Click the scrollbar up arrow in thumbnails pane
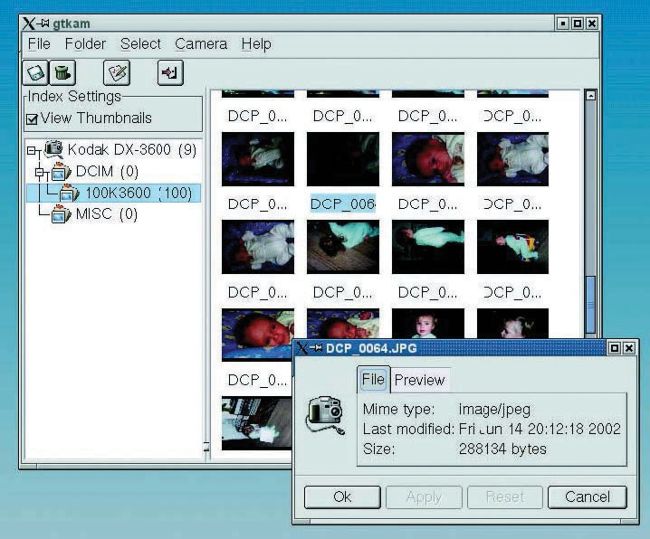Viewport: 650px width, 539px height. pos(590,96)
